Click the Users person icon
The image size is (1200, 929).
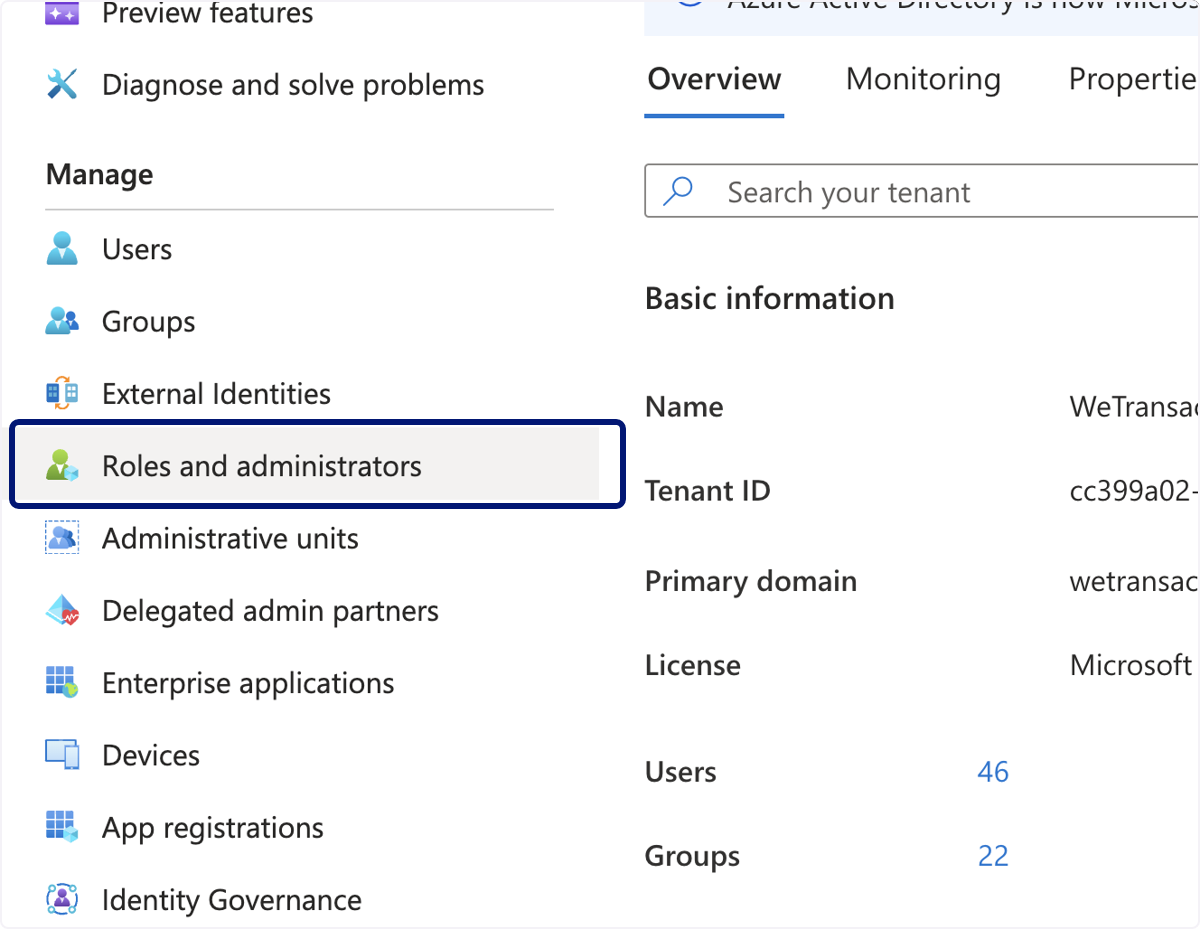pyautogui.click(x=62, y=249)
